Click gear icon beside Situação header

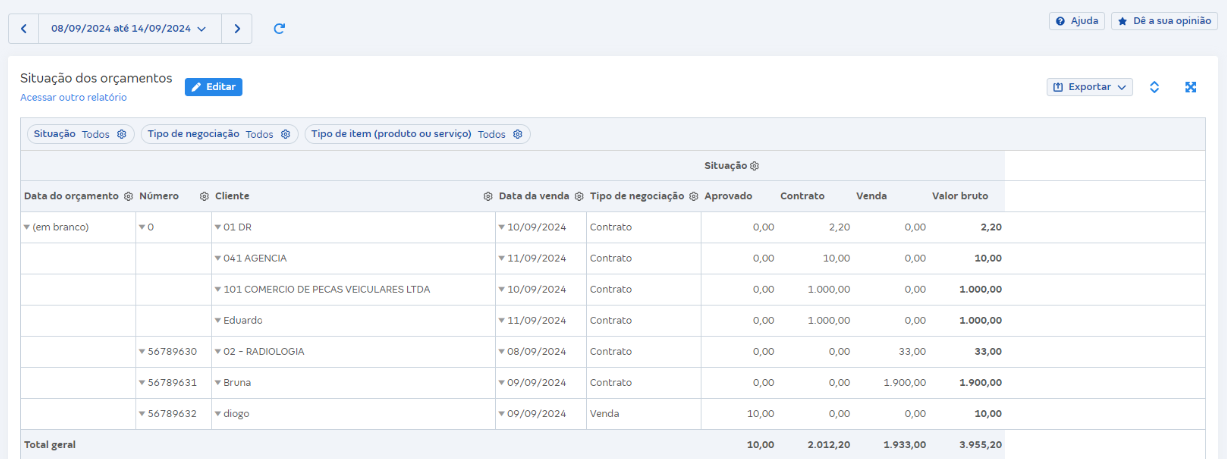[755, 166]
